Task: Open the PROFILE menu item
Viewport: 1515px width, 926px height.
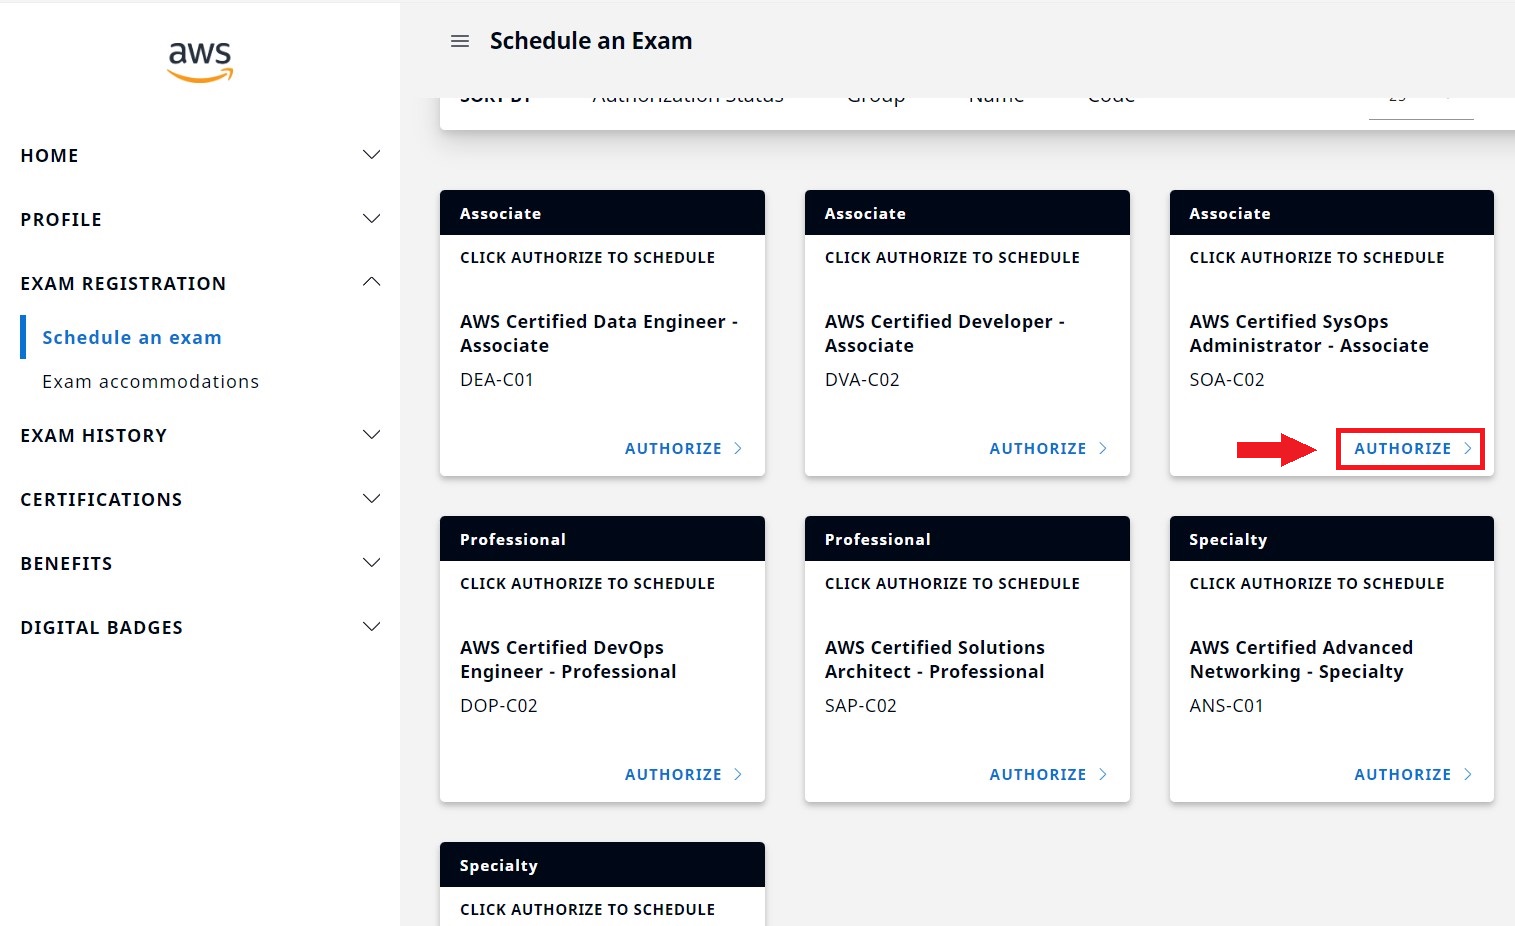Action: coord(61,220)
